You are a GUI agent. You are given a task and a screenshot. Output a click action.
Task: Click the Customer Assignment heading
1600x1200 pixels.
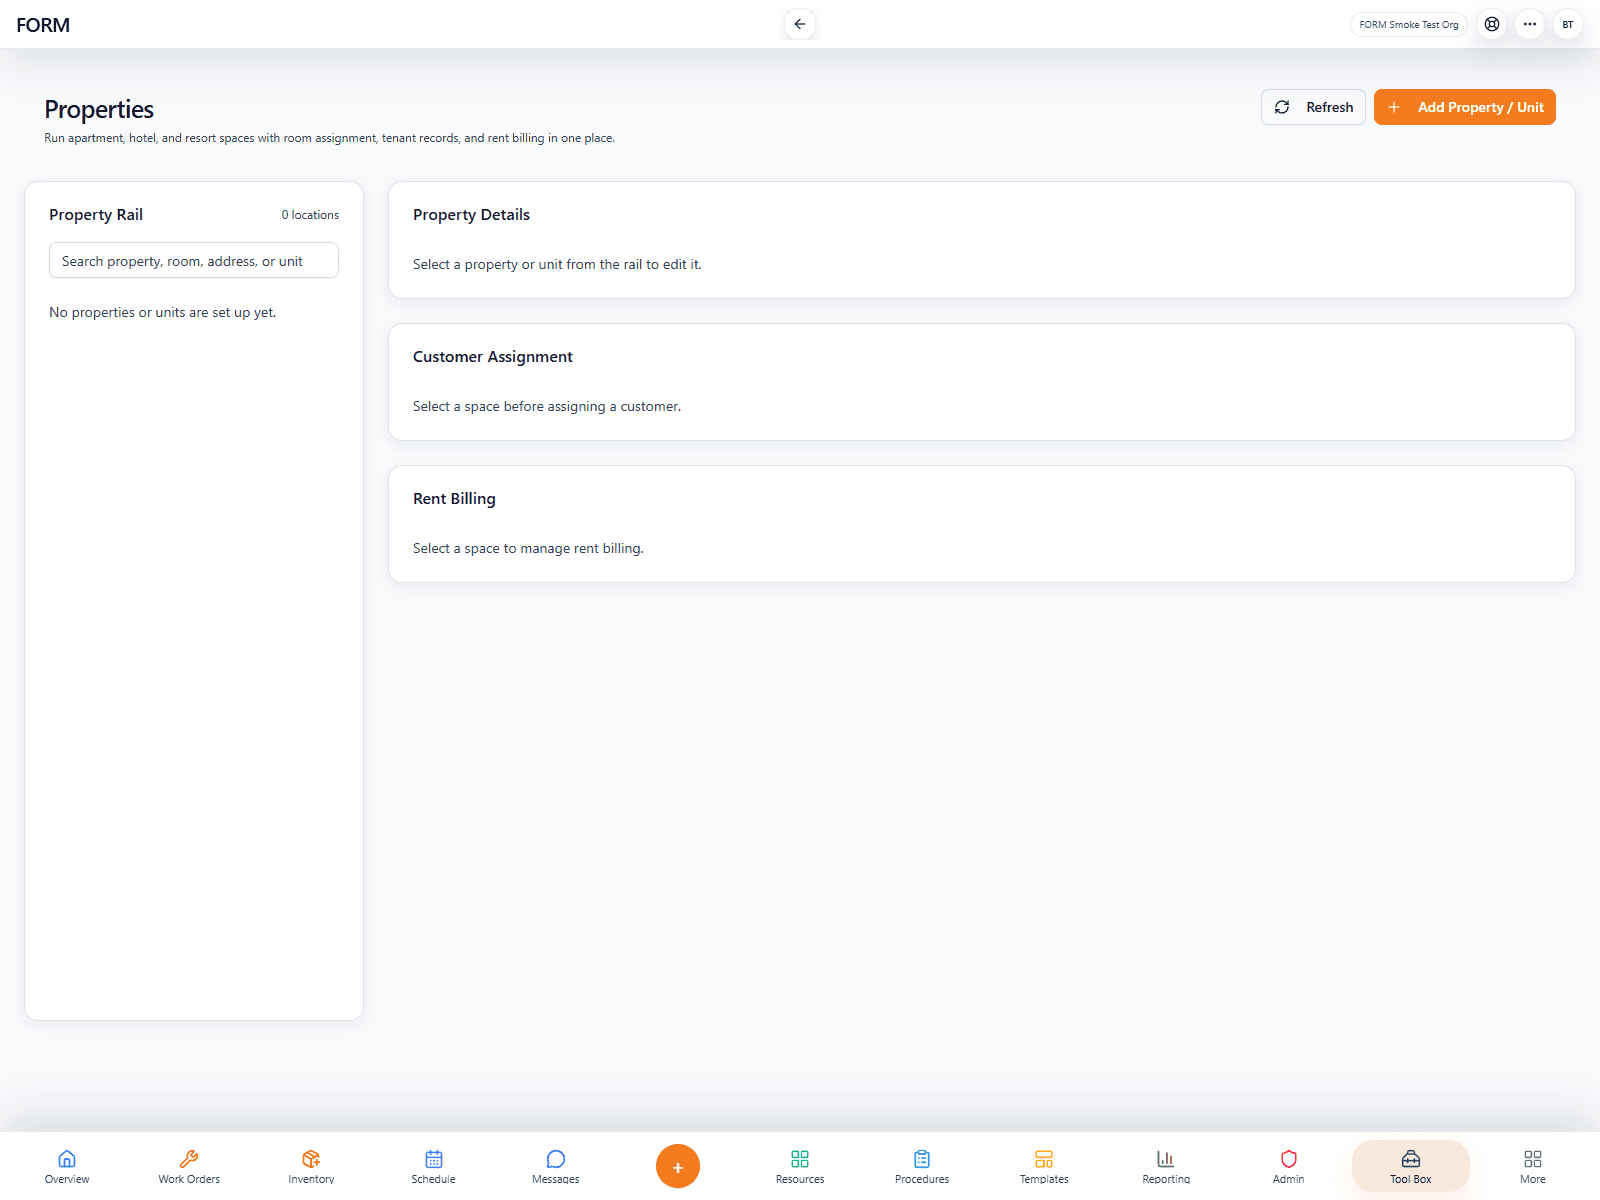493,357
